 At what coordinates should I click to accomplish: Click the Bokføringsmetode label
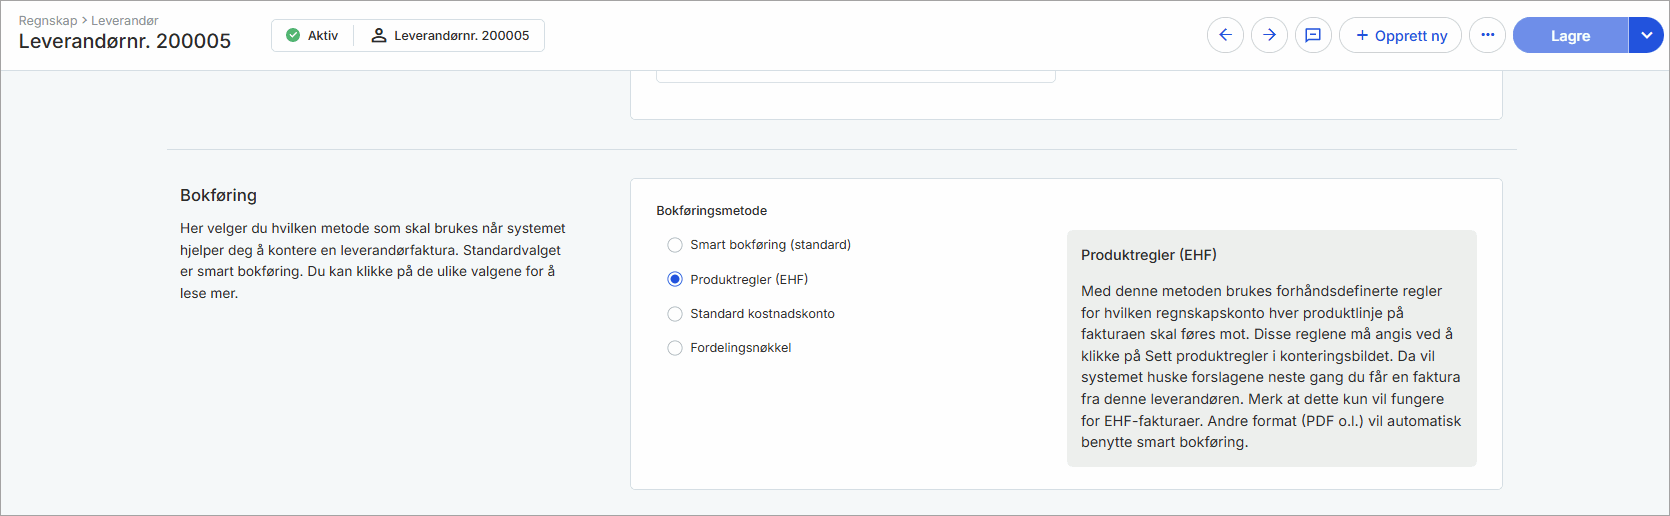pyautogui.click(x=711, y=211)
